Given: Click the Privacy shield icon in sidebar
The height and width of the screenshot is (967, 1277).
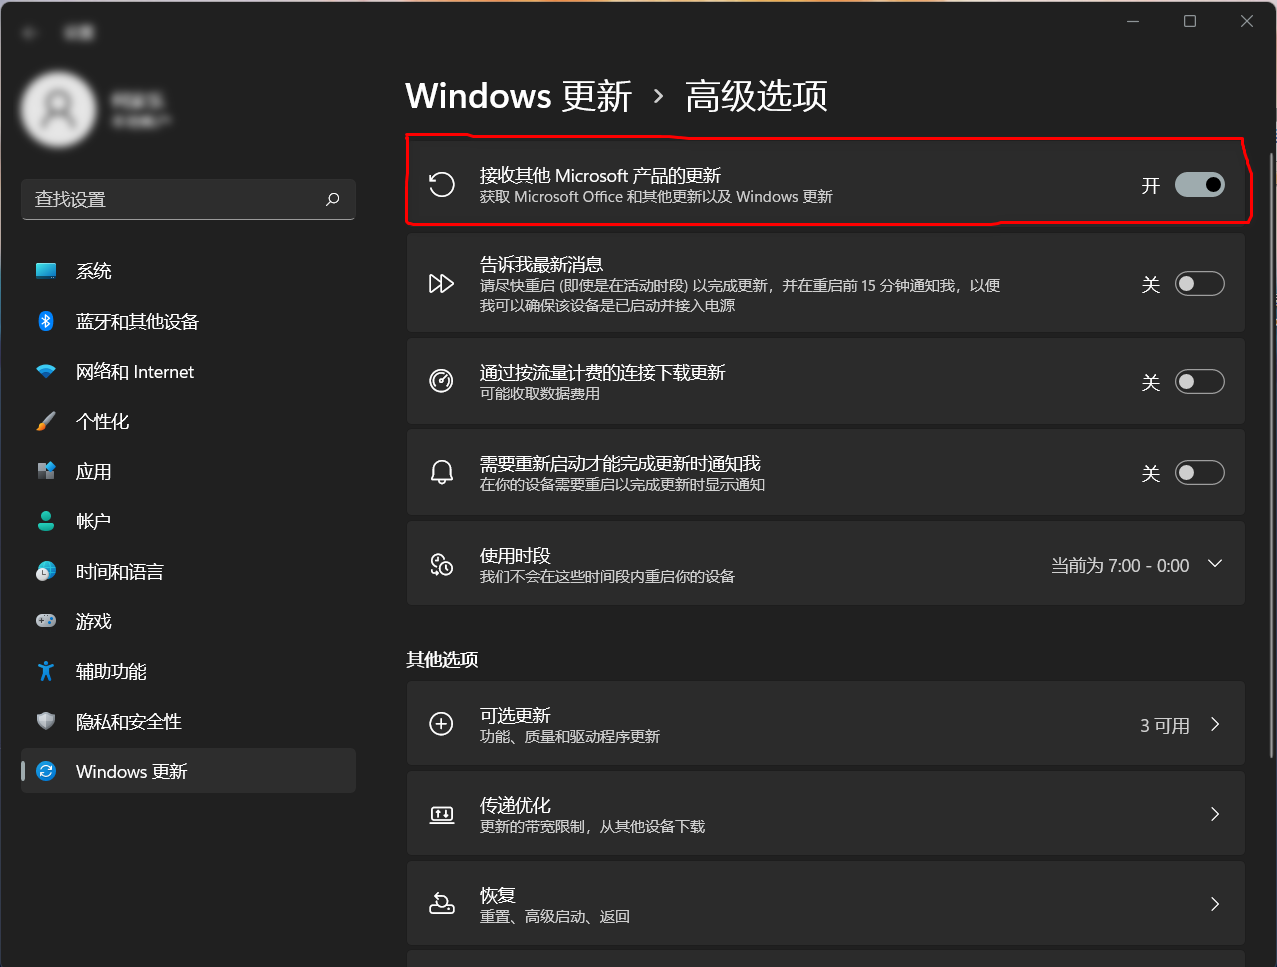Looking at the screenshot, I should point(46,721).
